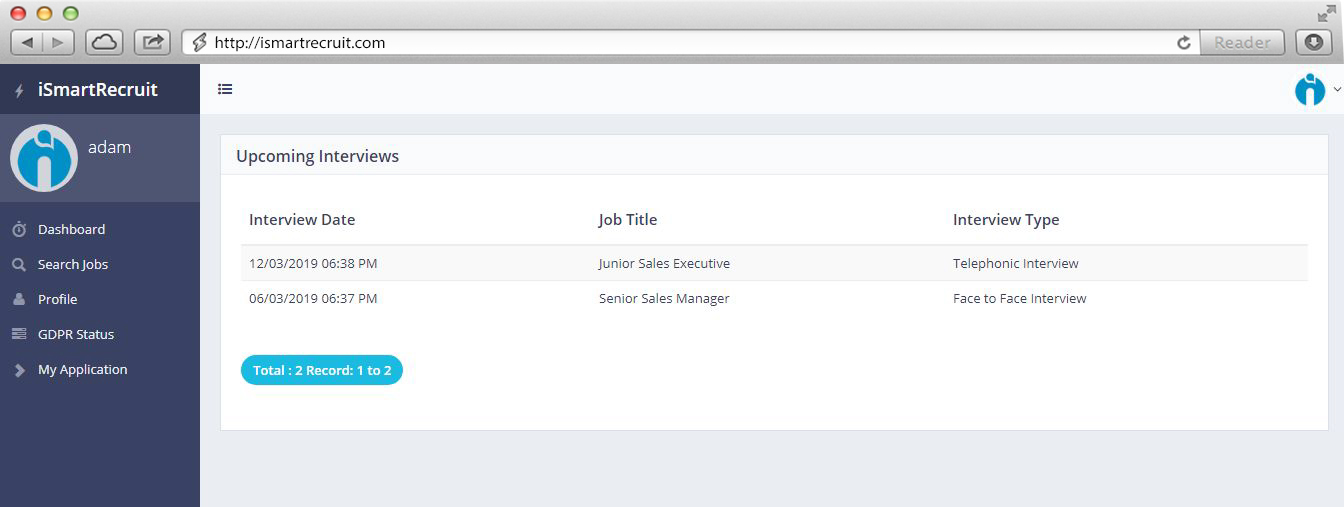Screen dimensions: 1344x507
Task: Click the Search Jobs magnifier icon
Action: point(19,265)
